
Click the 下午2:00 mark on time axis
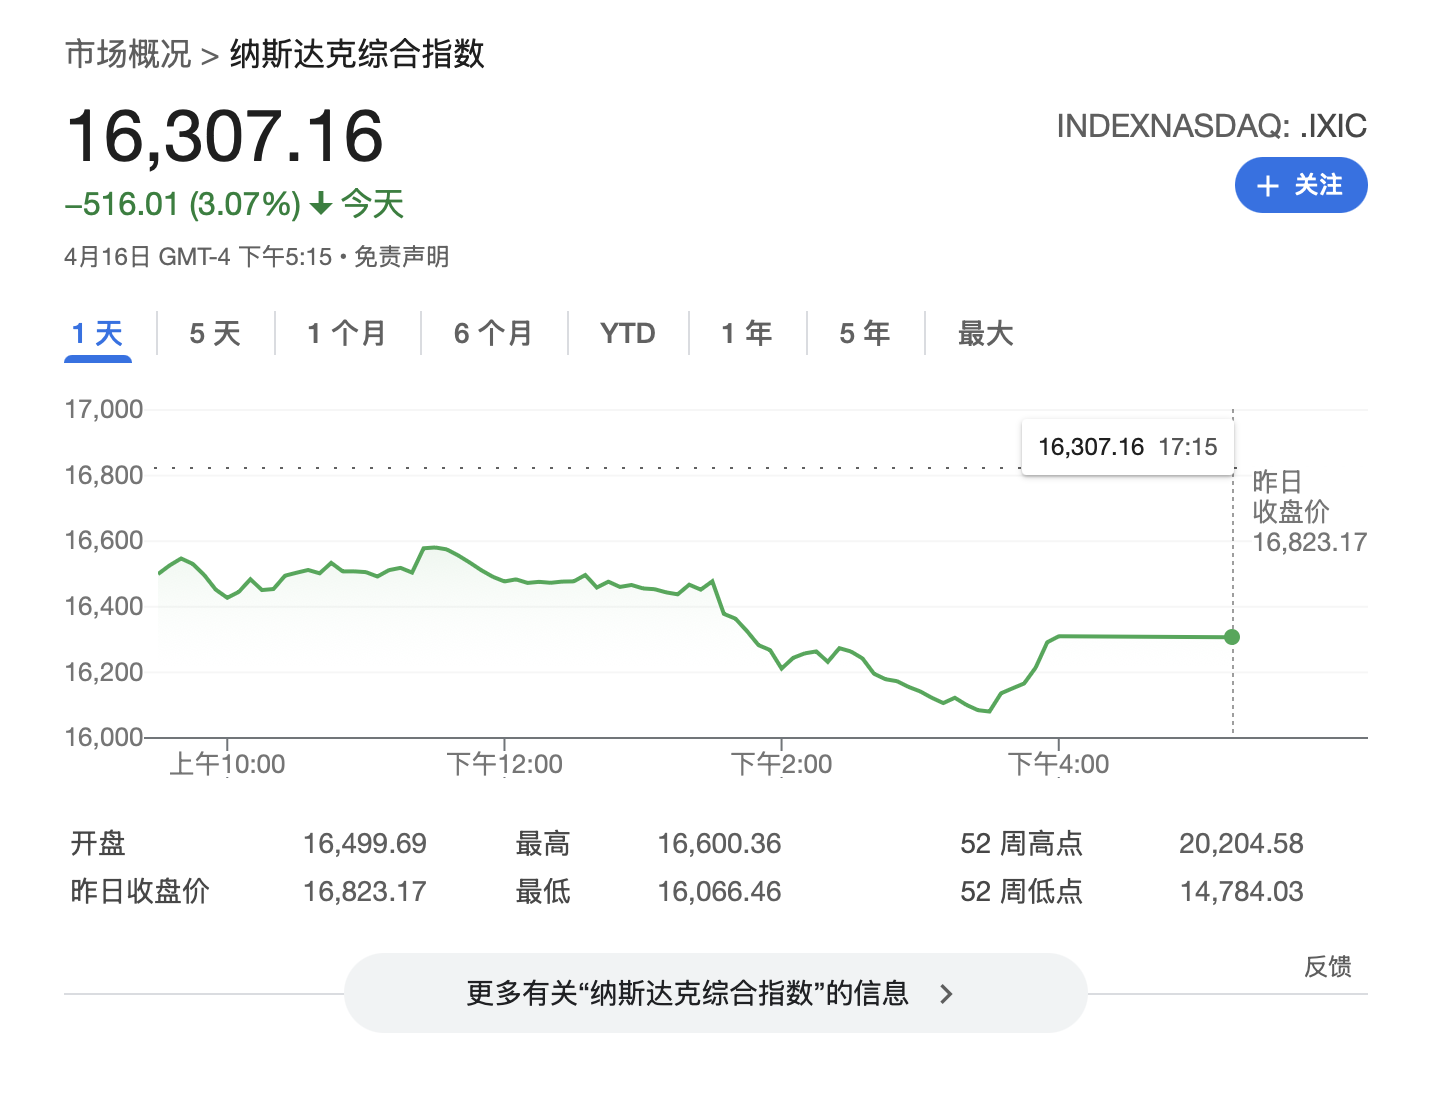pos(781,764)
